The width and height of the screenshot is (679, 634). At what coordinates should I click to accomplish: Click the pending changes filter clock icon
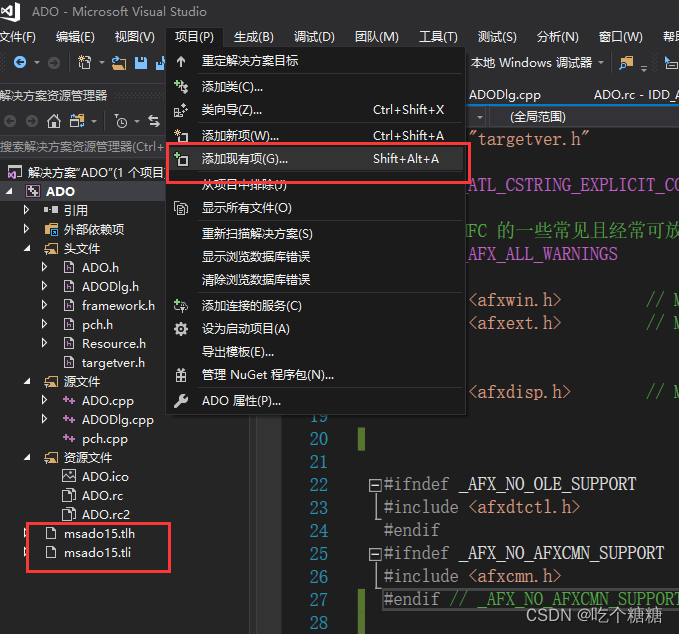click(121, 122)
